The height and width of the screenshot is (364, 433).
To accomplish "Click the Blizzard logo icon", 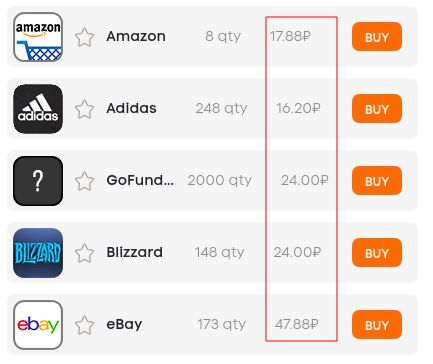I will (38, 253).
